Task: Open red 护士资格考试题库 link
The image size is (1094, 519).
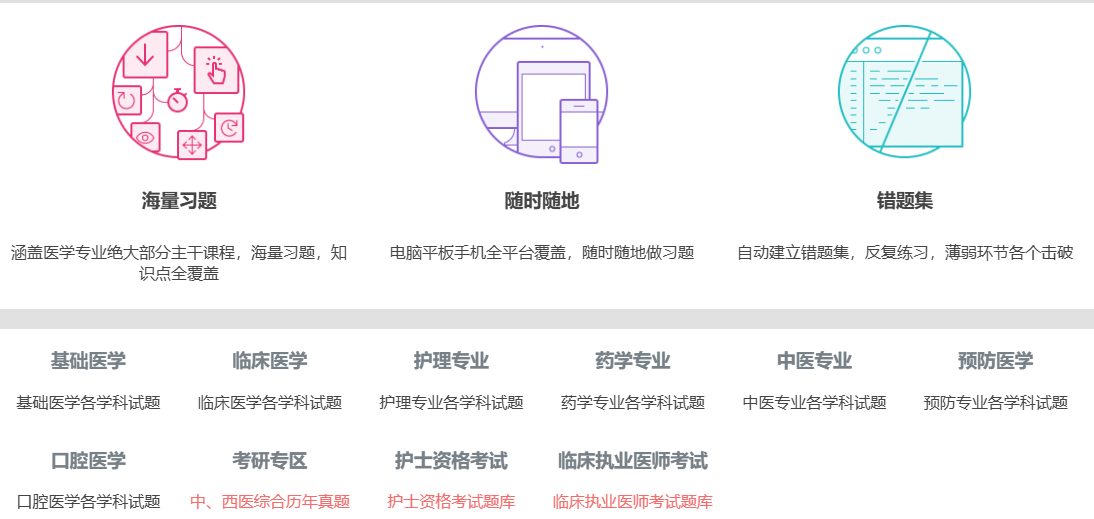Action: [x=451, y=502]
